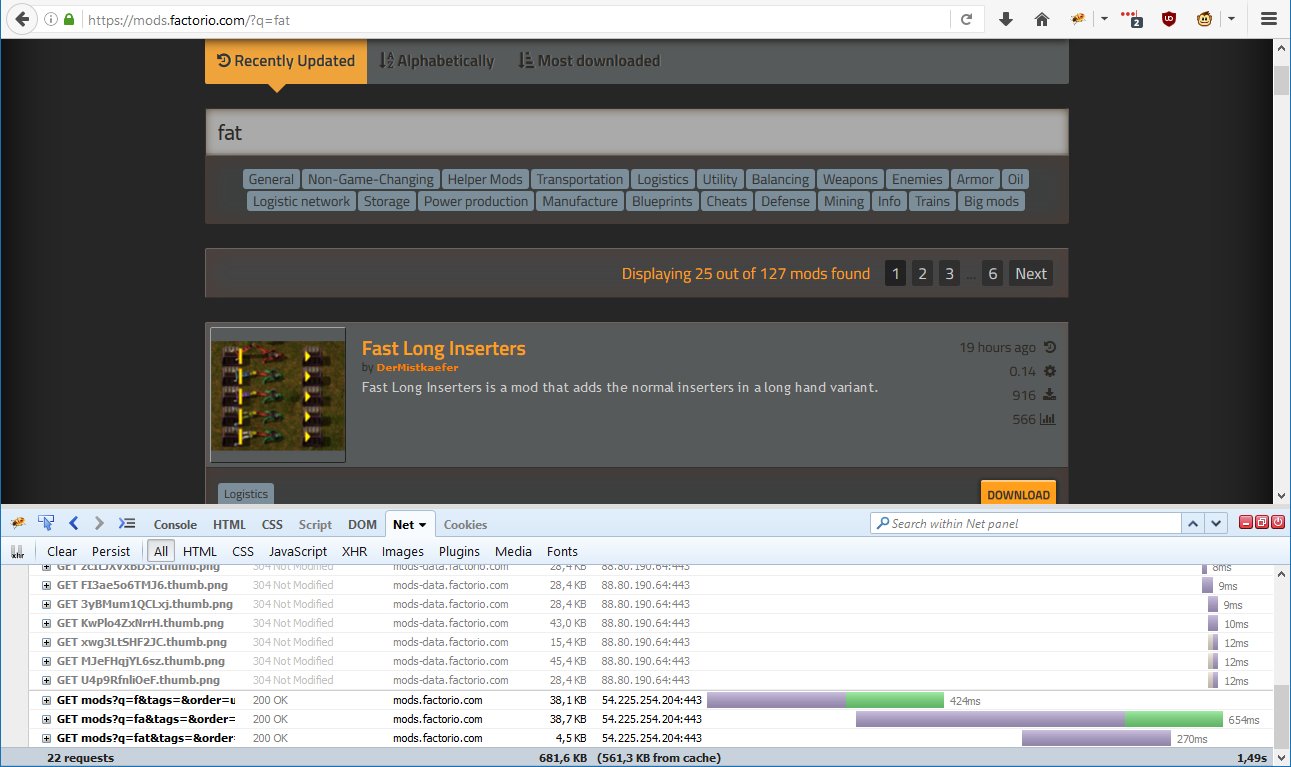Filter Net requests by JavaScript
The height and width of the screenshot is (767, 1291).
[298, 551]
